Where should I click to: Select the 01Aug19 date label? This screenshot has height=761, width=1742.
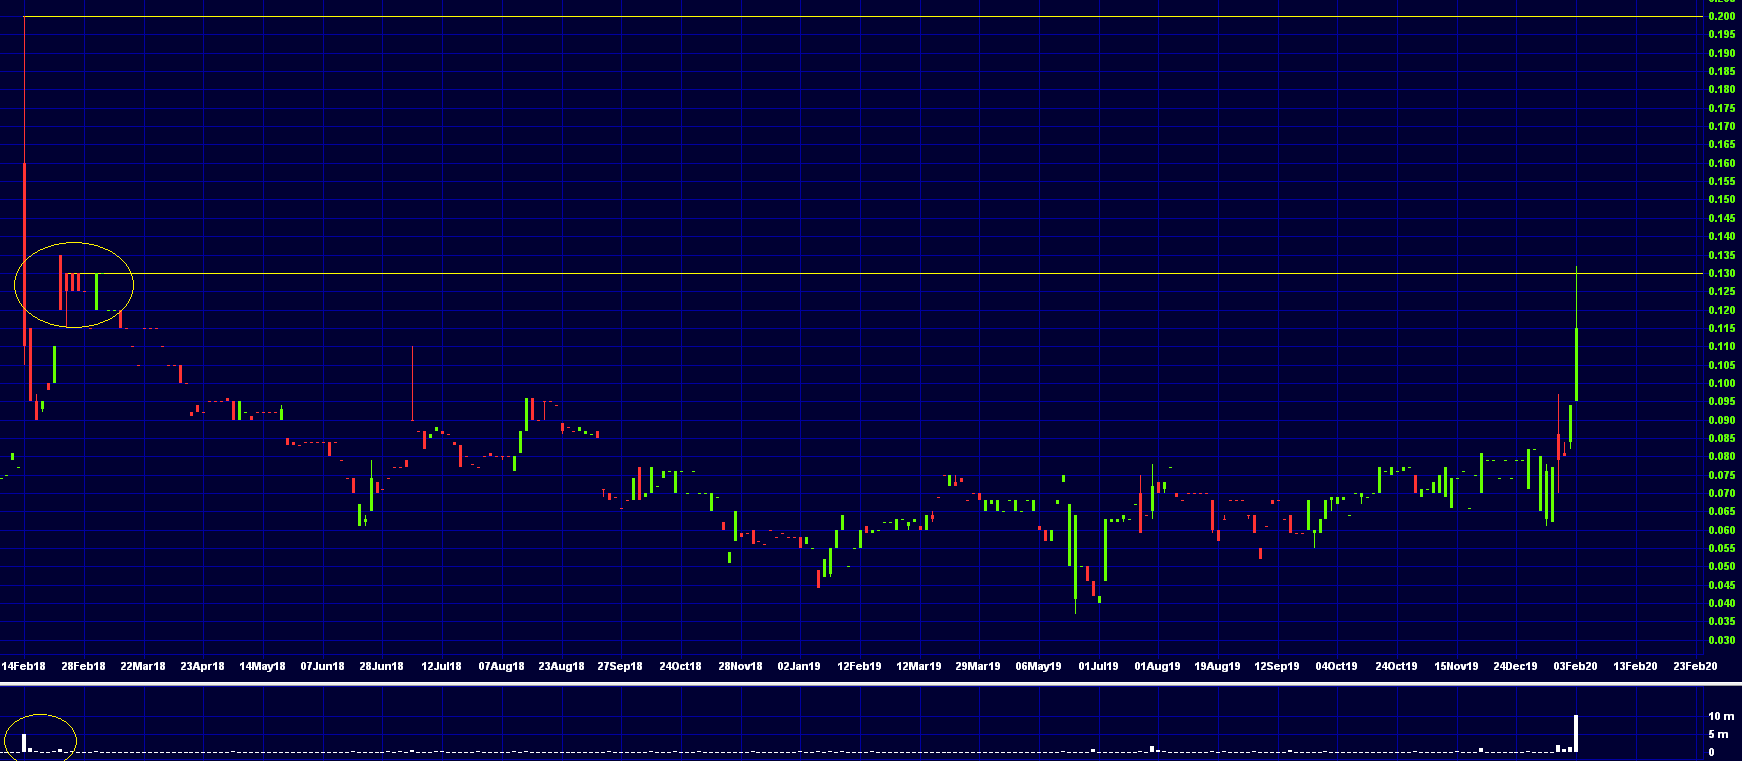tap(1157, 666)
